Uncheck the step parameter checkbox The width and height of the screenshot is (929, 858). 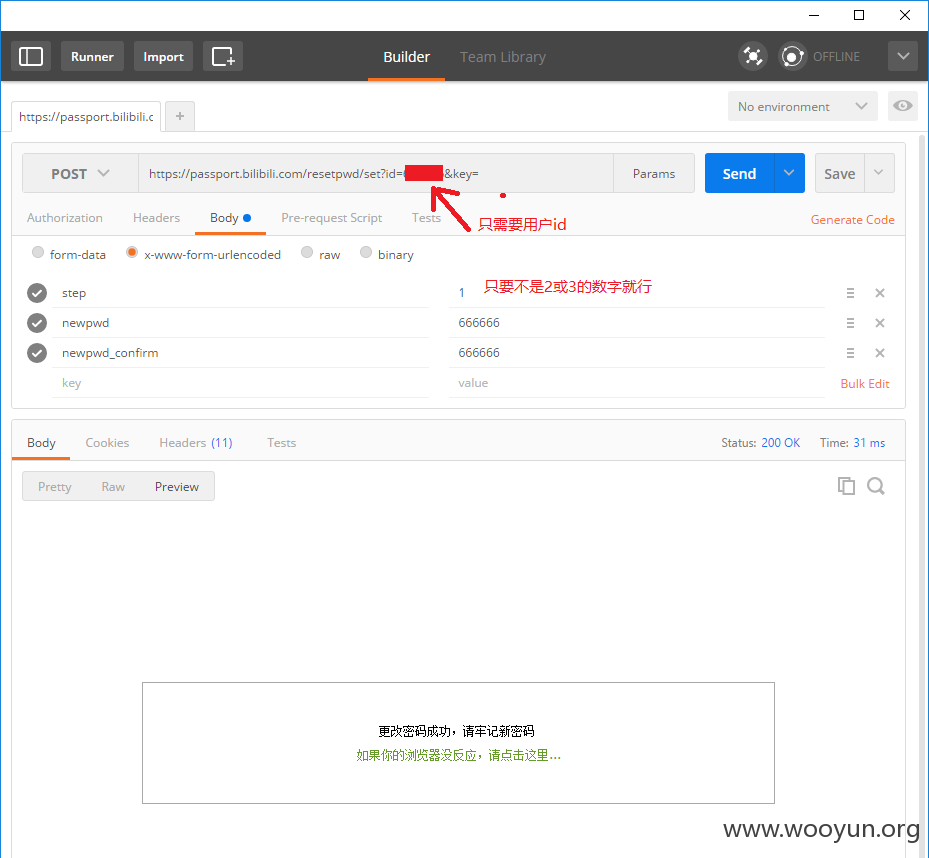(37, 293)
